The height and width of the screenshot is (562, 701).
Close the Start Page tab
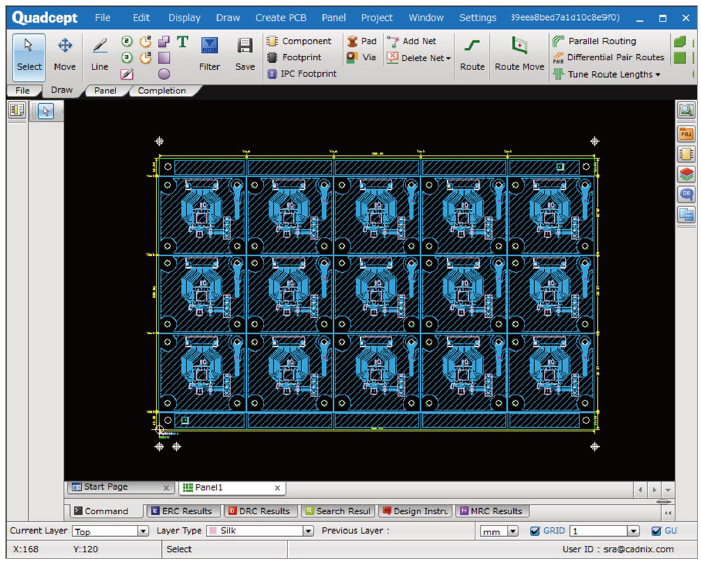click(166, 488)
